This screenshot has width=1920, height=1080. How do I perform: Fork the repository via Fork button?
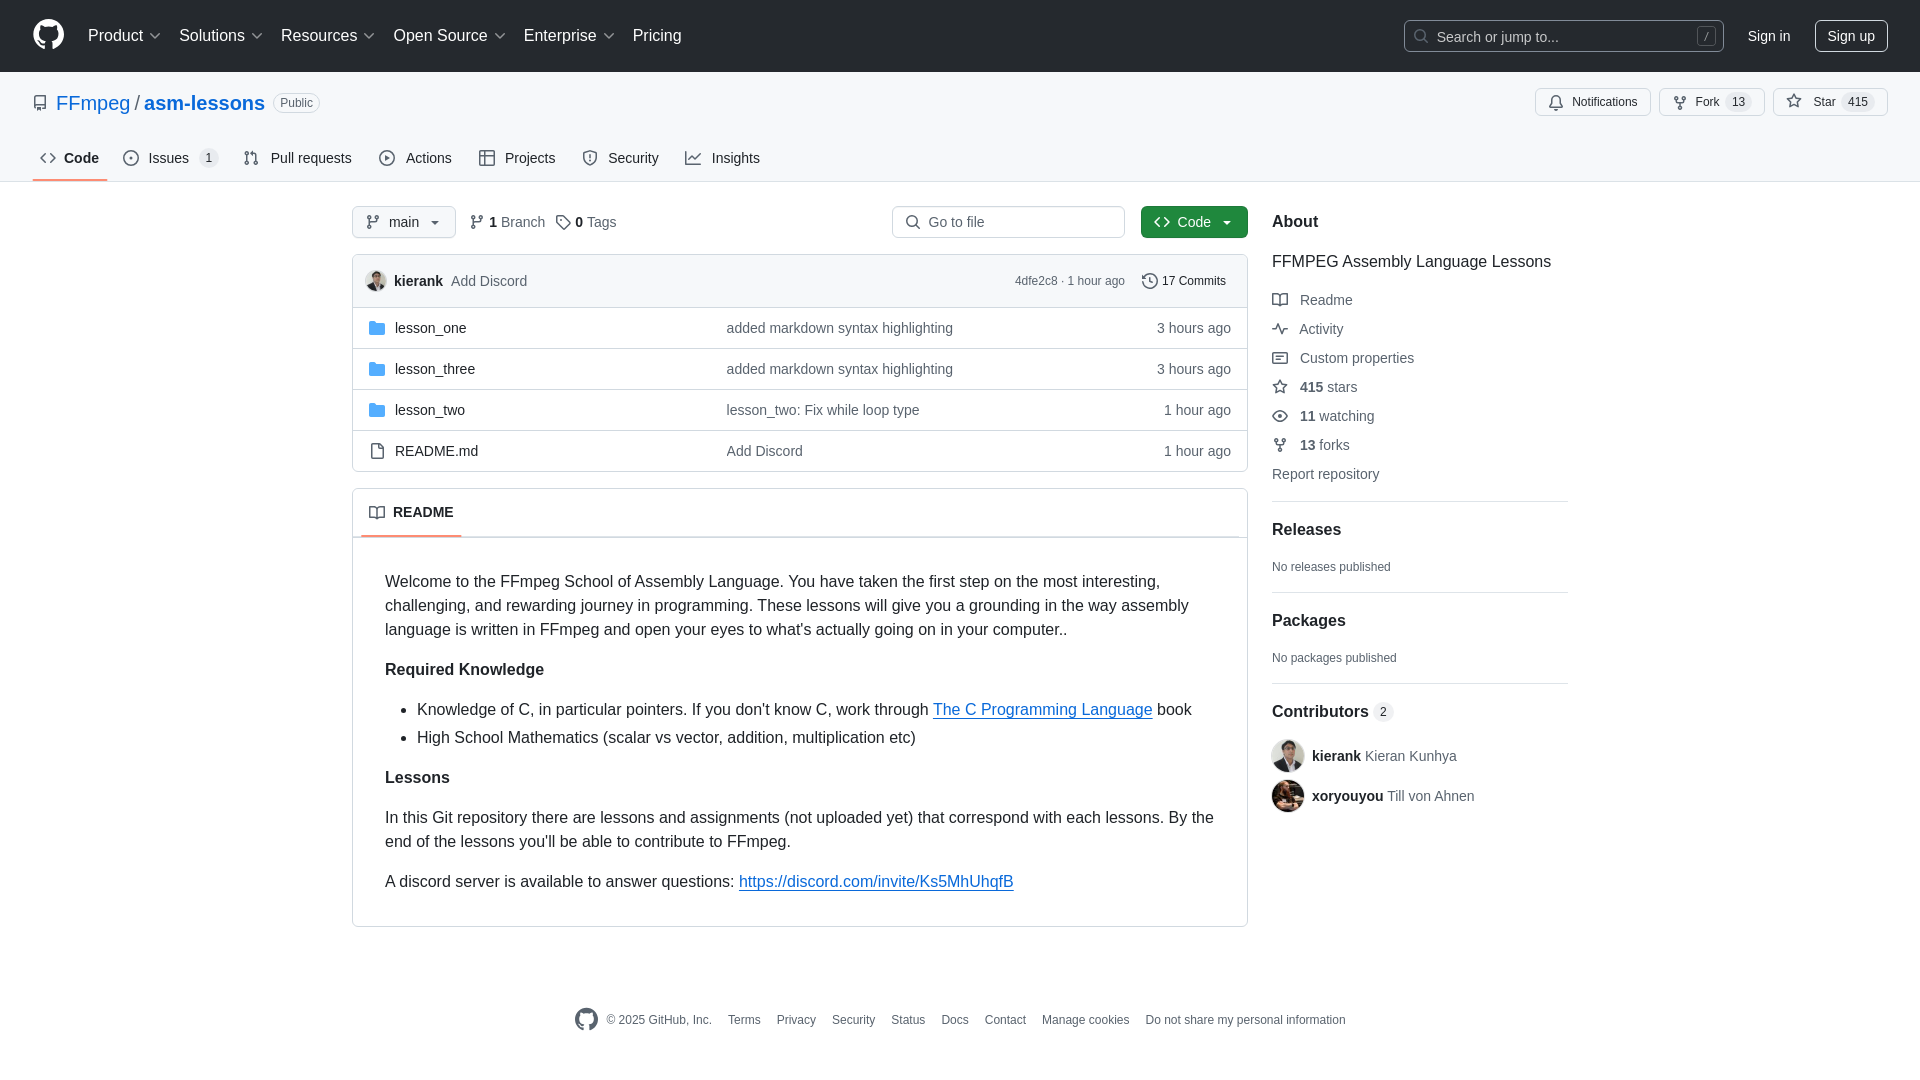1711,102
